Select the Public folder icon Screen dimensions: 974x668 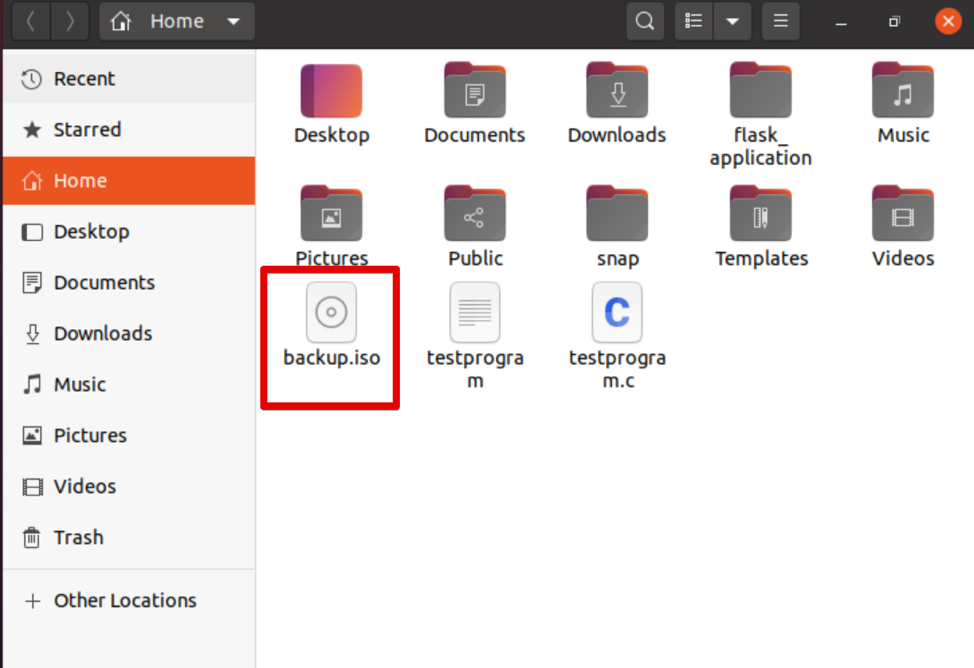point(475,213)
